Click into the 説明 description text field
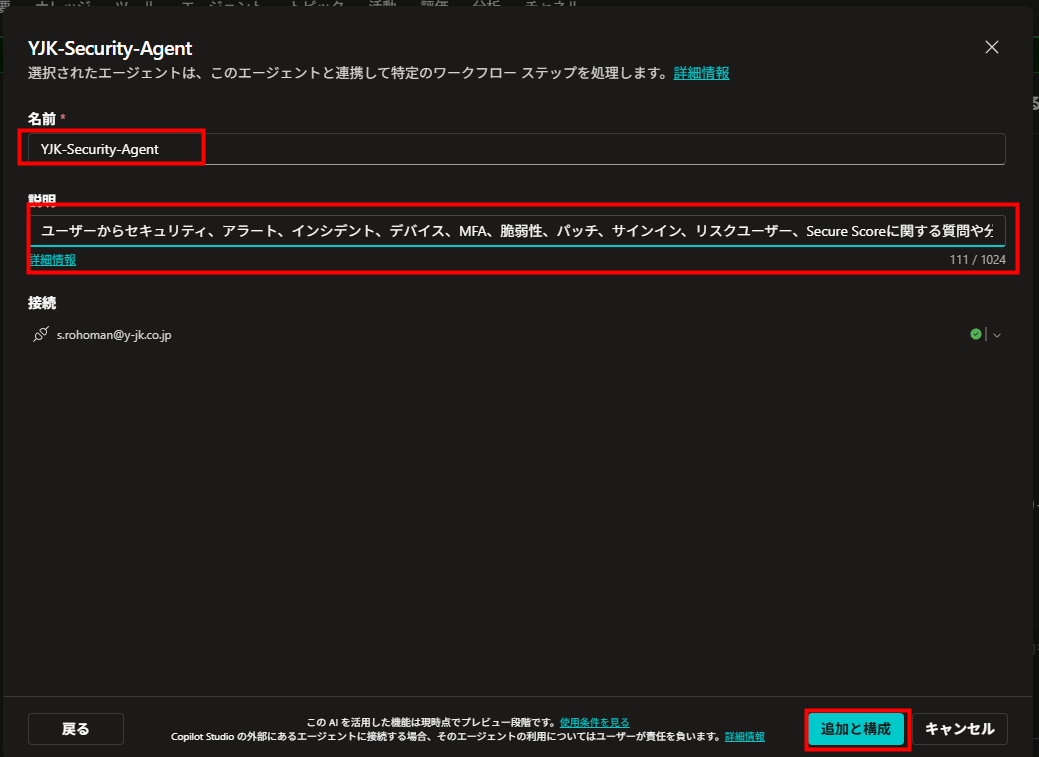The height and width of the screenshot is (757, 1039). (517, 231)
